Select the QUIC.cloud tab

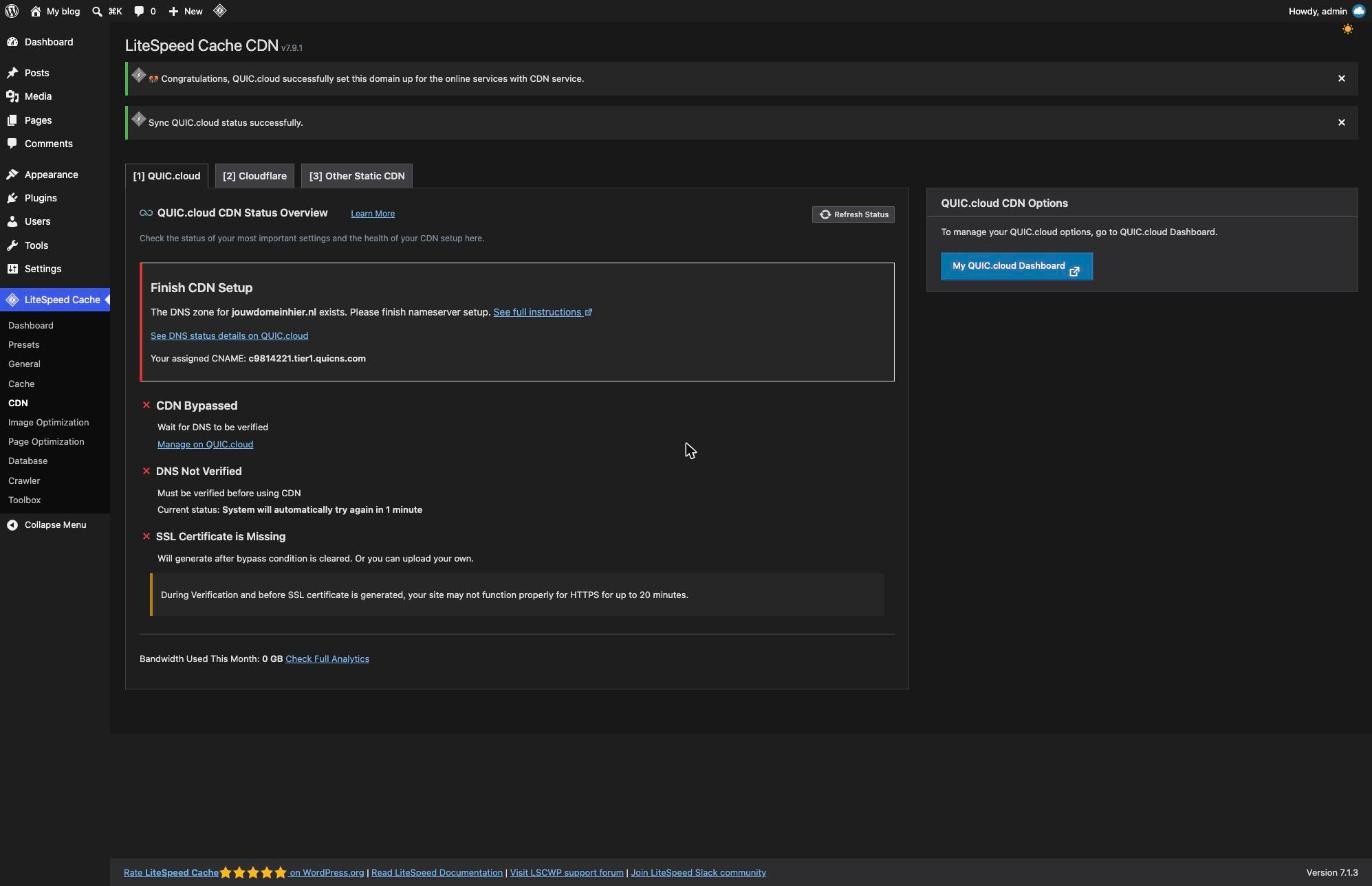pos(166,176)
